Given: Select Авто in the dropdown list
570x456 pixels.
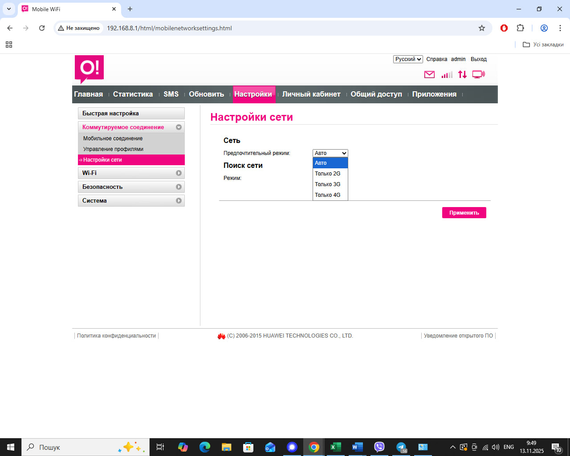Looking at the screenshot, I should 330,163.
